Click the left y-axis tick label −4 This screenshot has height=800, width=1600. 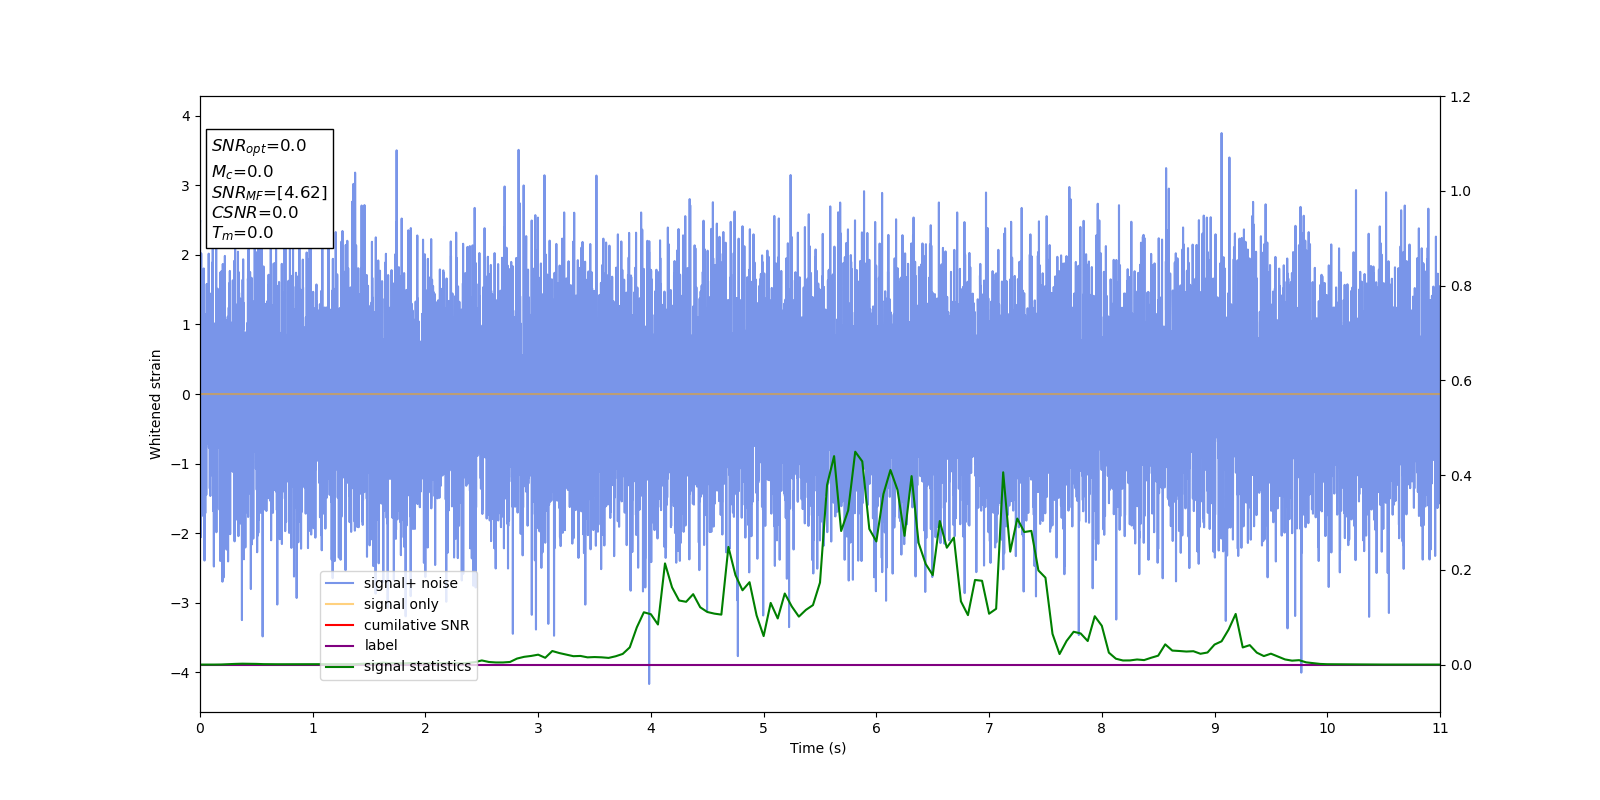pyautogui.click(x=181, y=673)
